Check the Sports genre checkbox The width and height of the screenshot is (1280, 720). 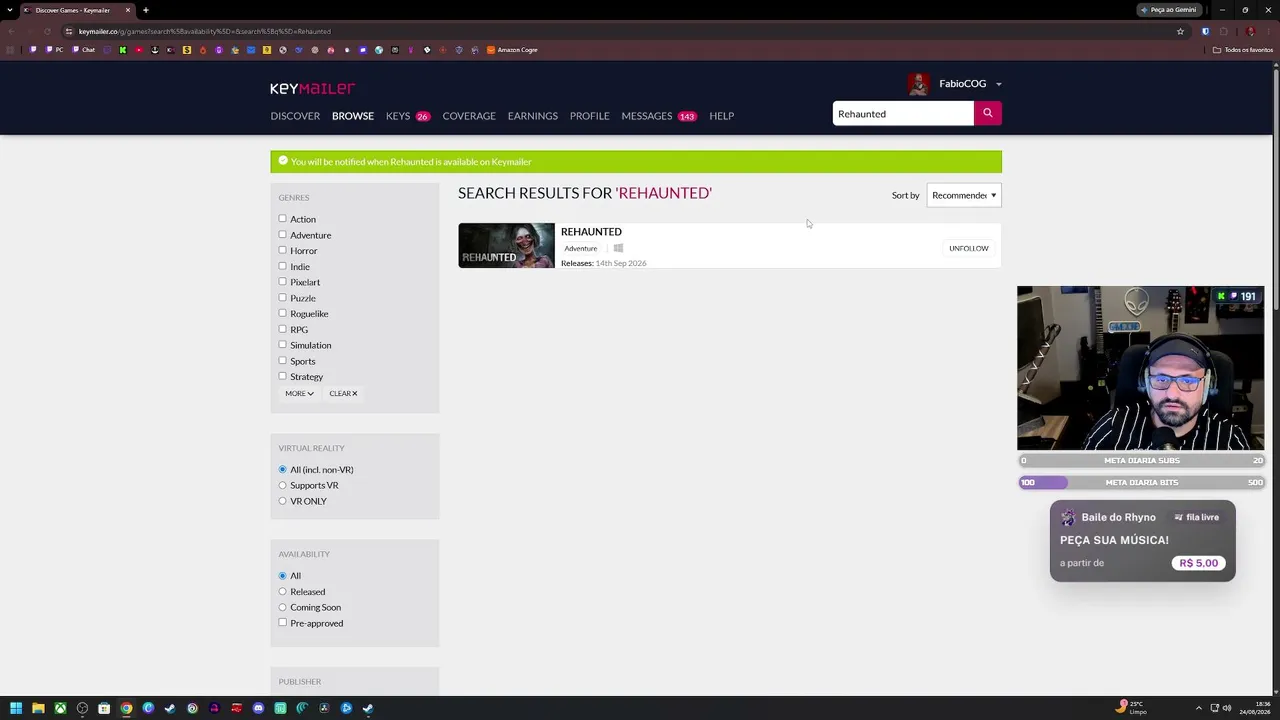(x=282, y=360)
